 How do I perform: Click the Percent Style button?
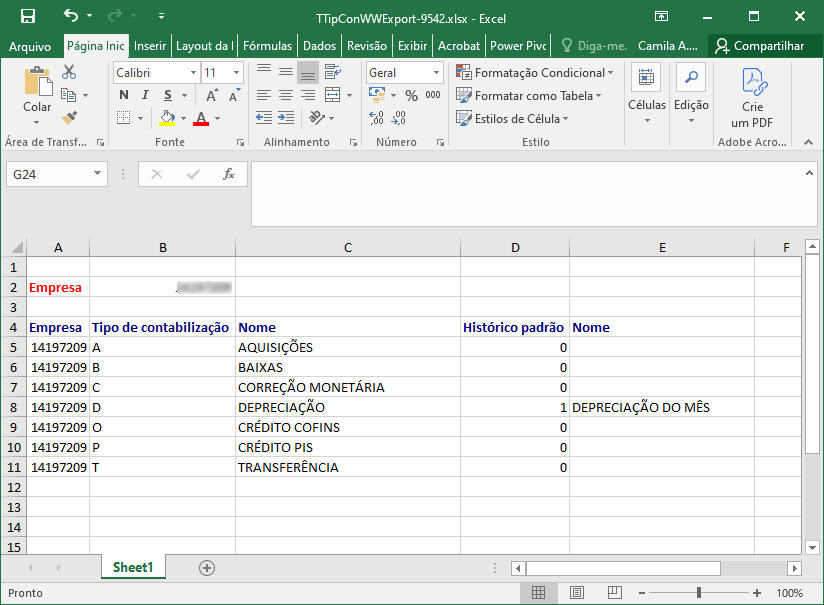(411, 95)
